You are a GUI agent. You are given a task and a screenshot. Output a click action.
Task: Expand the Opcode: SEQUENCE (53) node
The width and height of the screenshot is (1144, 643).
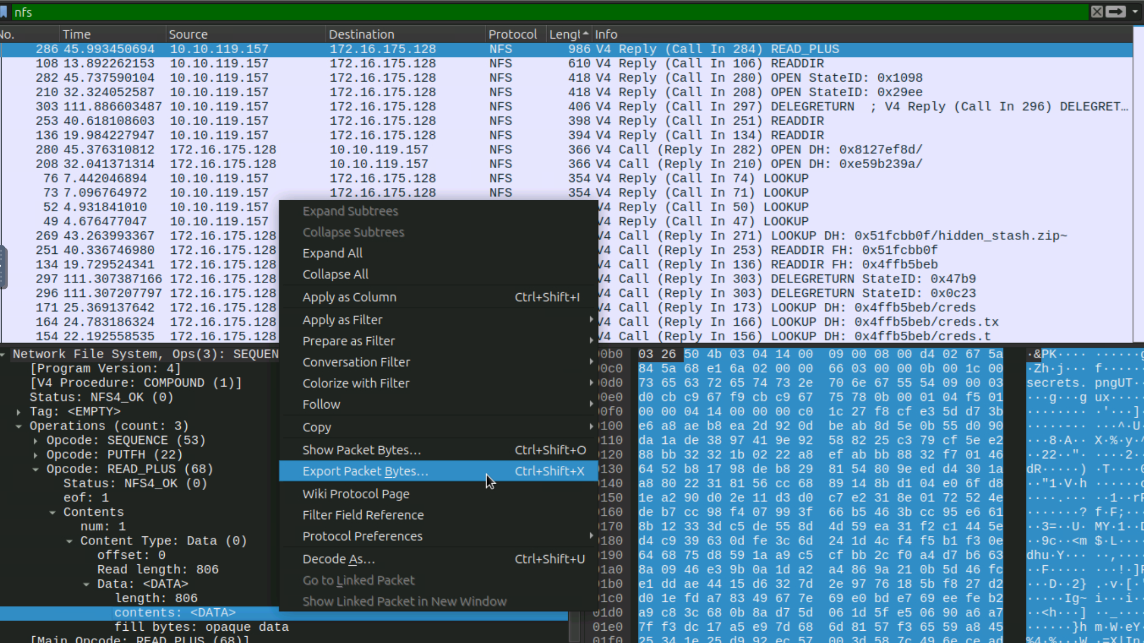pyautogui.click(x=37, y=440)
